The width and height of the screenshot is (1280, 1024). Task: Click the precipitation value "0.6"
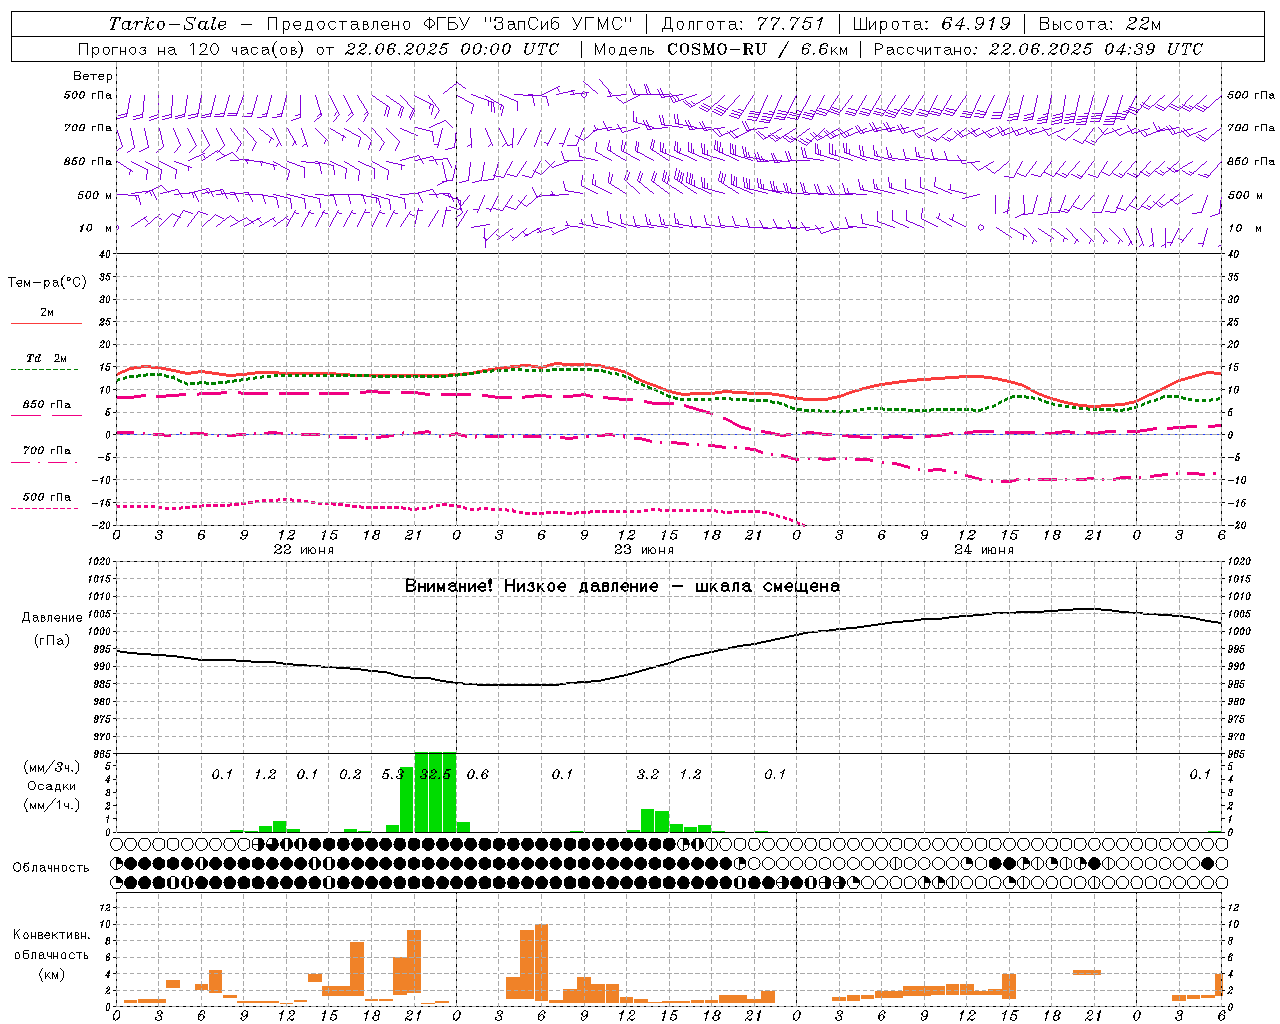point(478,775)
